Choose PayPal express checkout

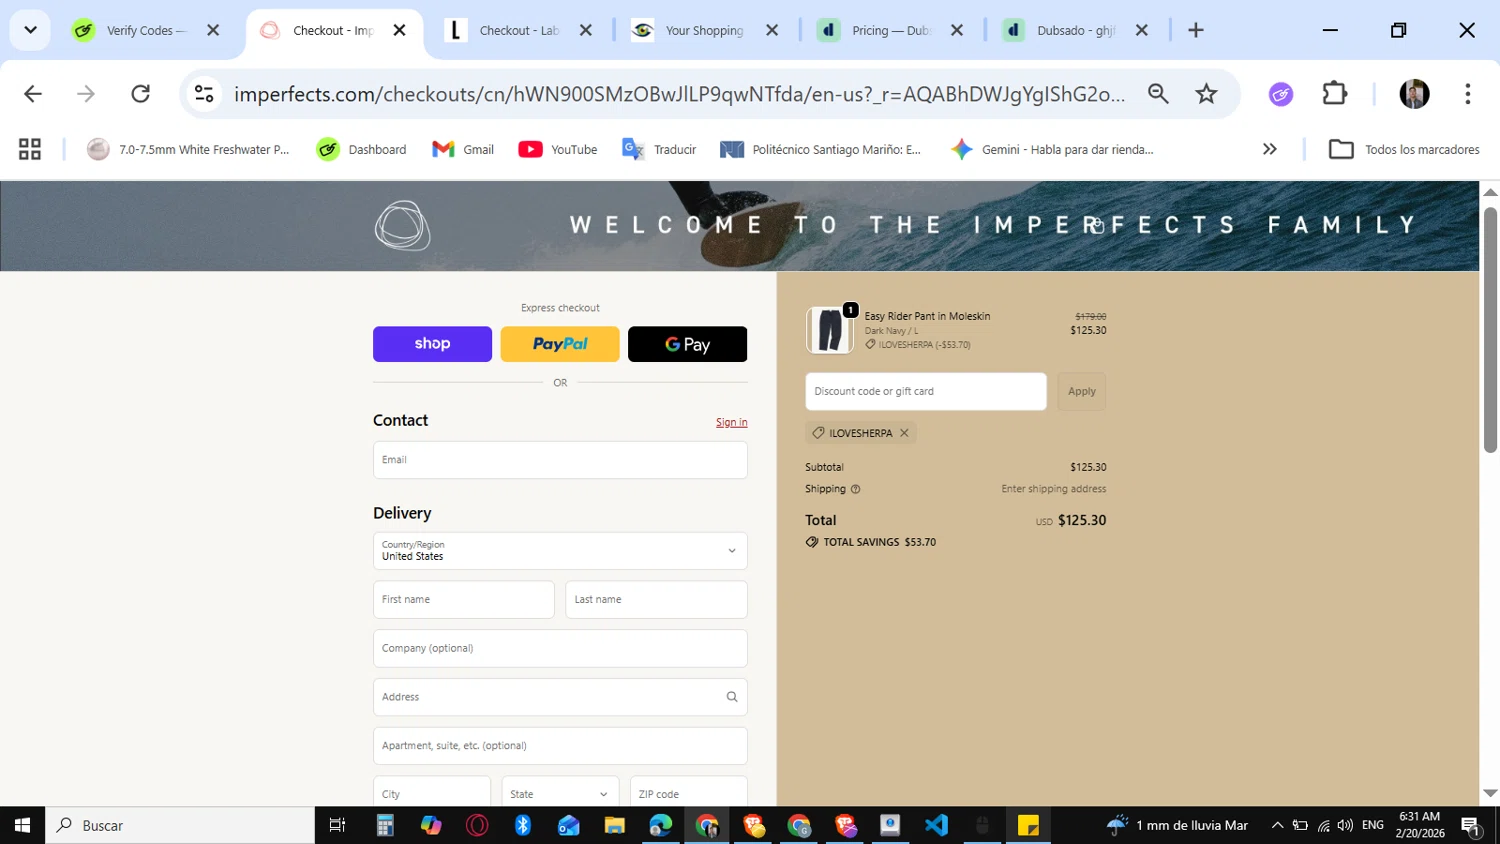(560, 344)
